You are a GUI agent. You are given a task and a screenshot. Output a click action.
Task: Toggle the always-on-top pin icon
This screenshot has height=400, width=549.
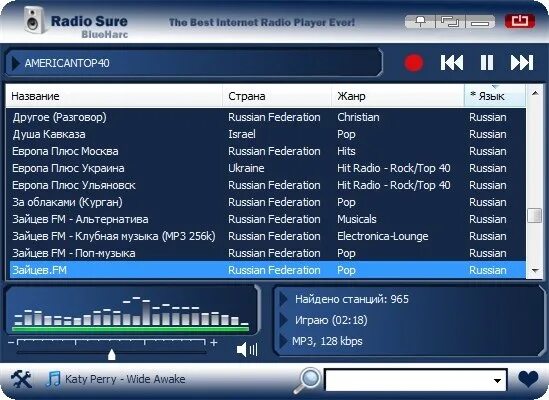(x=420, y=22)
